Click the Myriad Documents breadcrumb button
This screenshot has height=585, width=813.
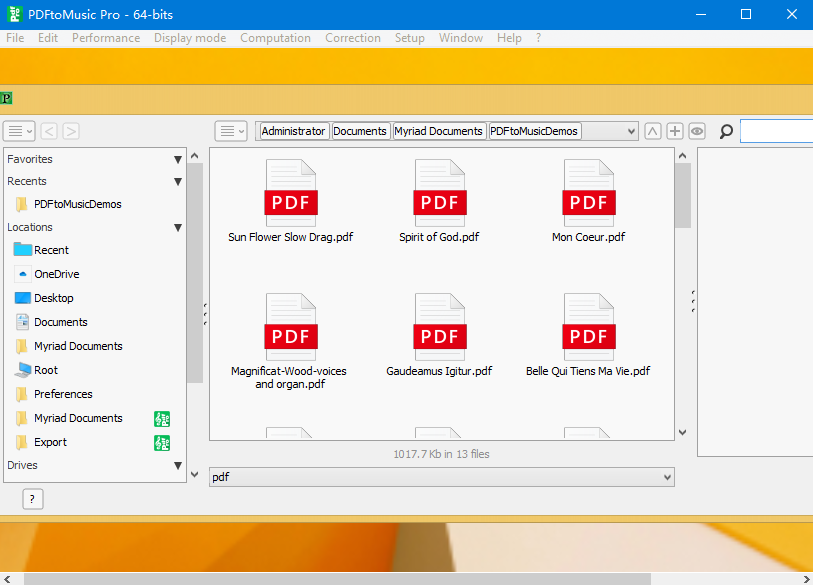coord(439,130)
